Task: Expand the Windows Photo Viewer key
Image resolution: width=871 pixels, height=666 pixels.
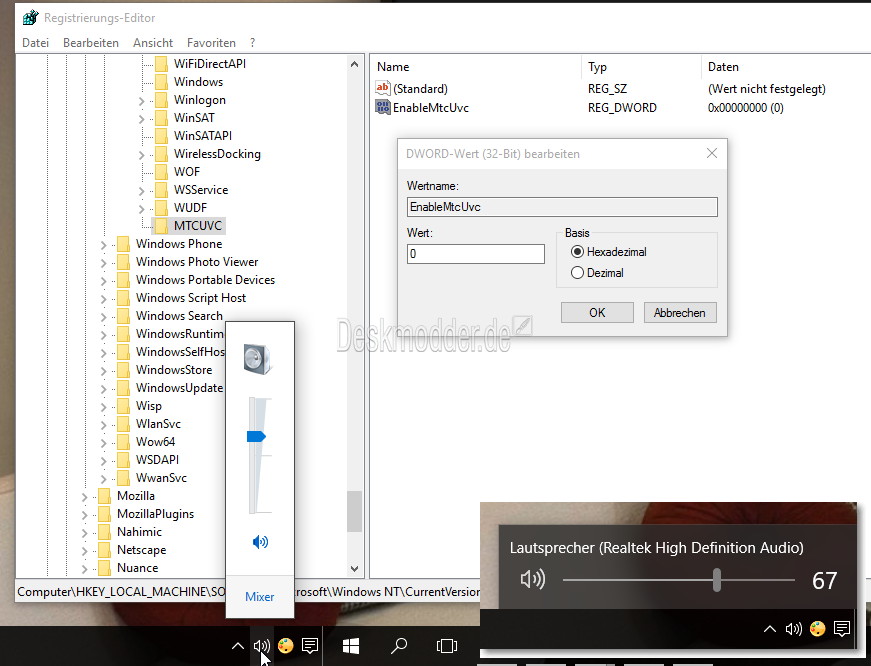Action: 104,263
